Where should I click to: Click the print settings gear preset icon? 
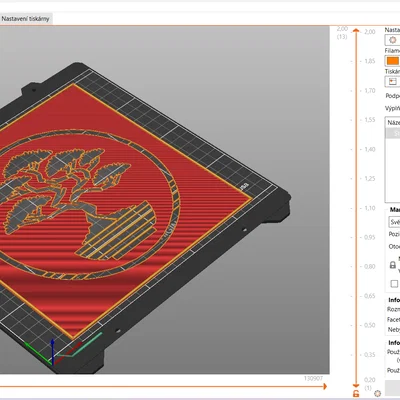pos(392,40)
